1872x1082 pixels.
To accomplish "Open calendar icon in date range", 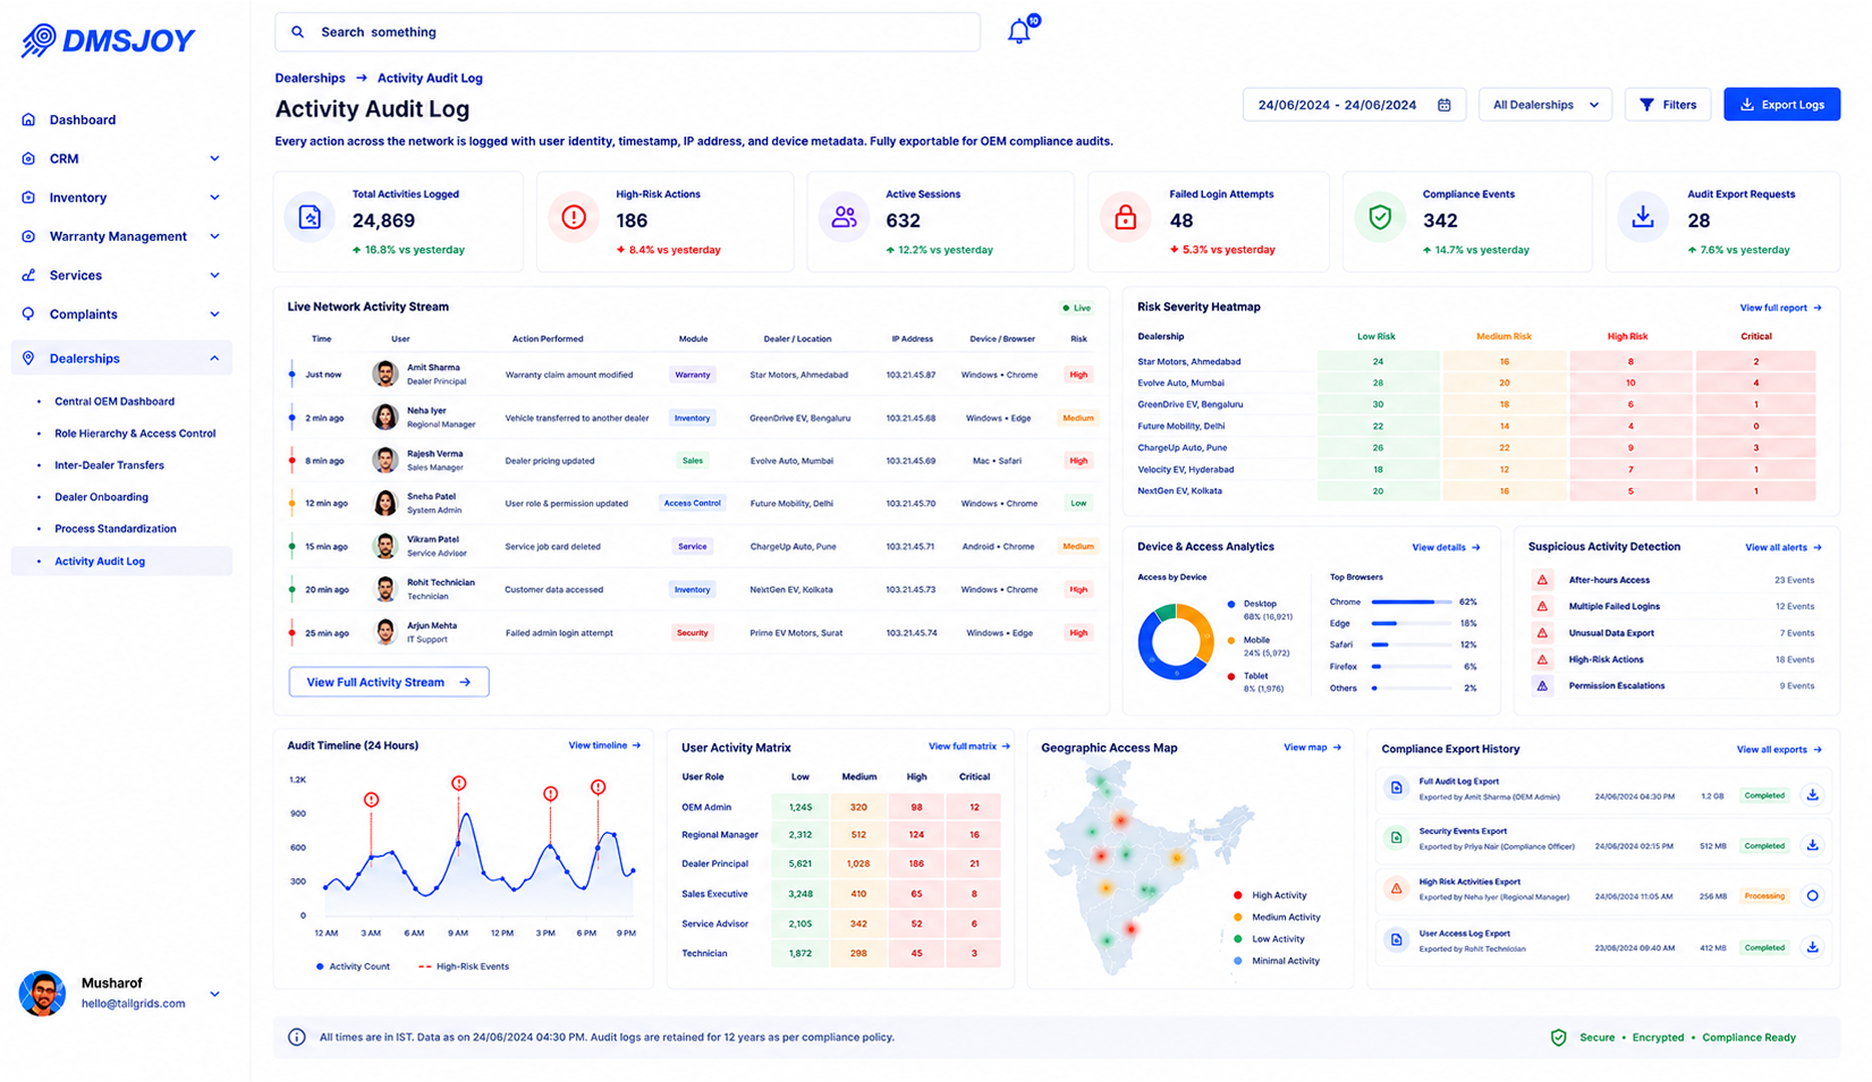I will tap(1443, 105).
